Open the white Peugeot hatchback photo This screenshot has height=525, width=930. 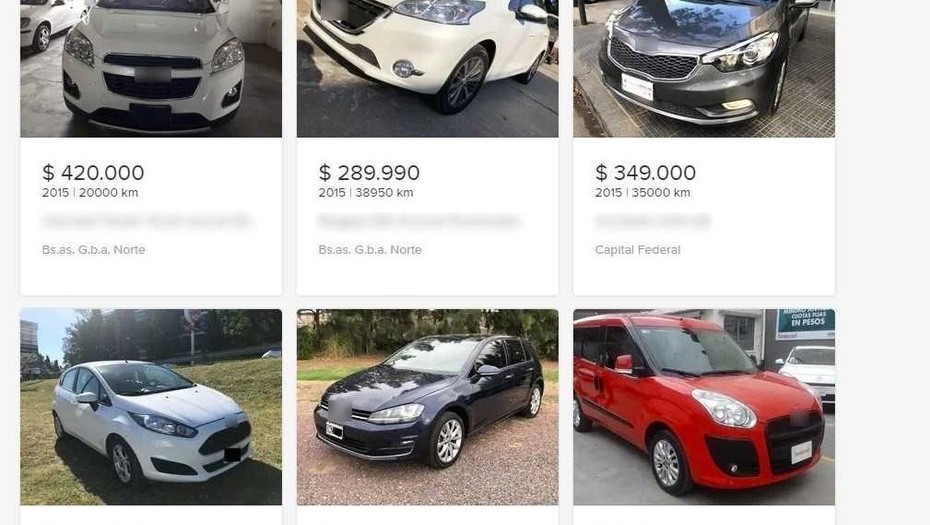427,68
